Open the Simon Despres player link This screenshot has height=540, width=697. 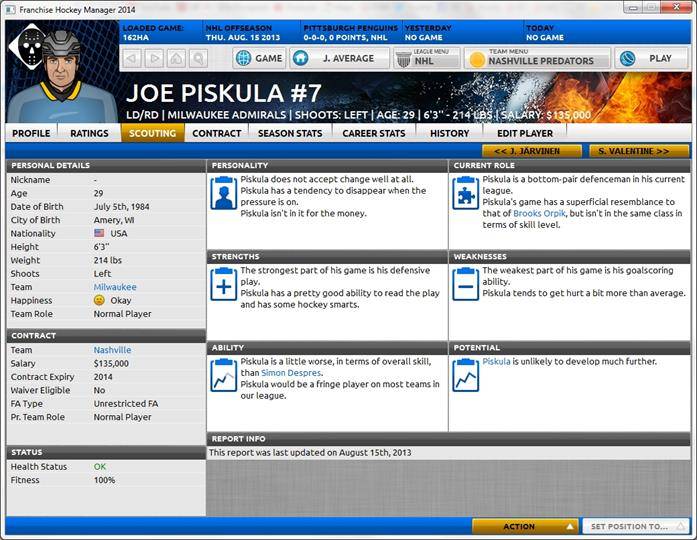click(291, 373)
